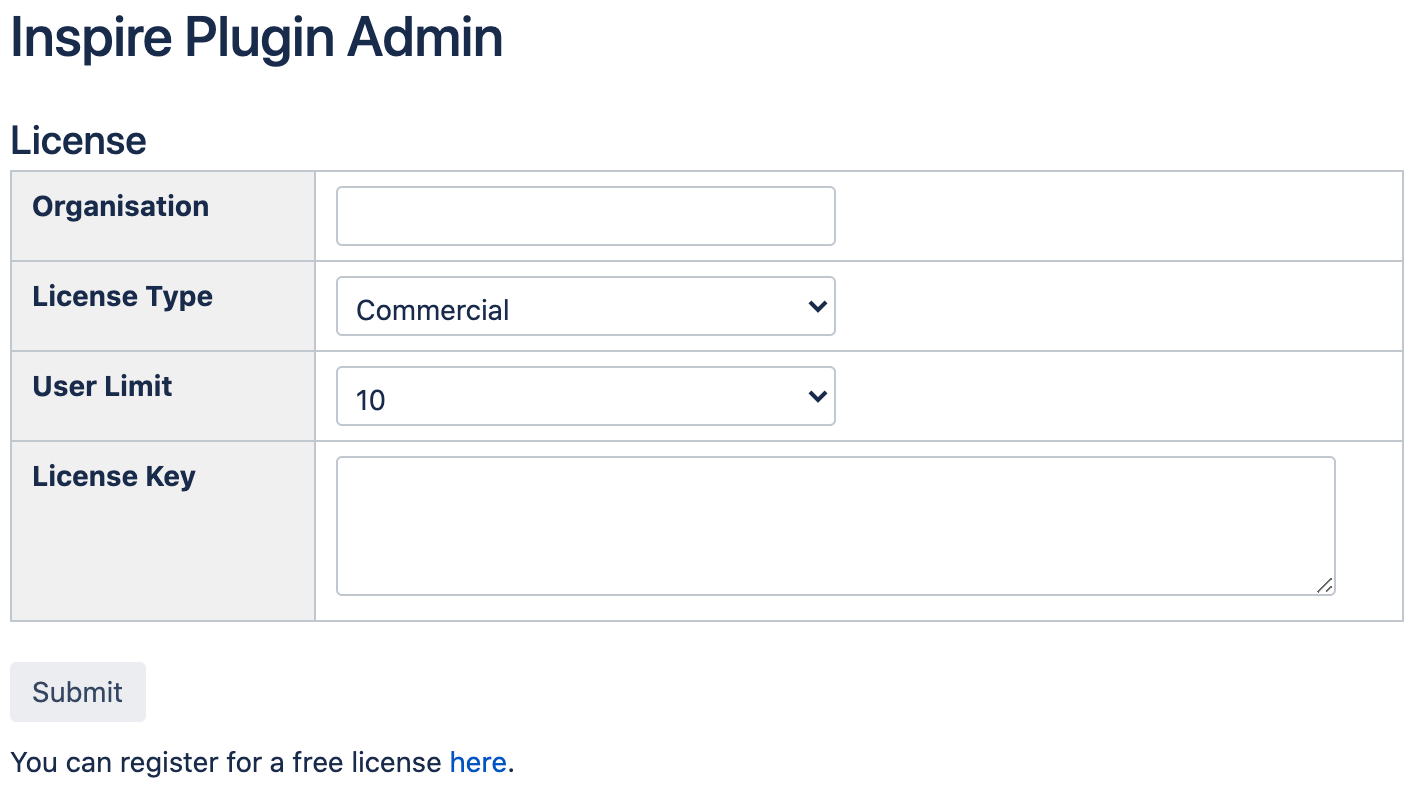Focus the empty Organisation input box
Viewport: 1426px width, 788px height.
pyautogui.click(x=585, y=216)
